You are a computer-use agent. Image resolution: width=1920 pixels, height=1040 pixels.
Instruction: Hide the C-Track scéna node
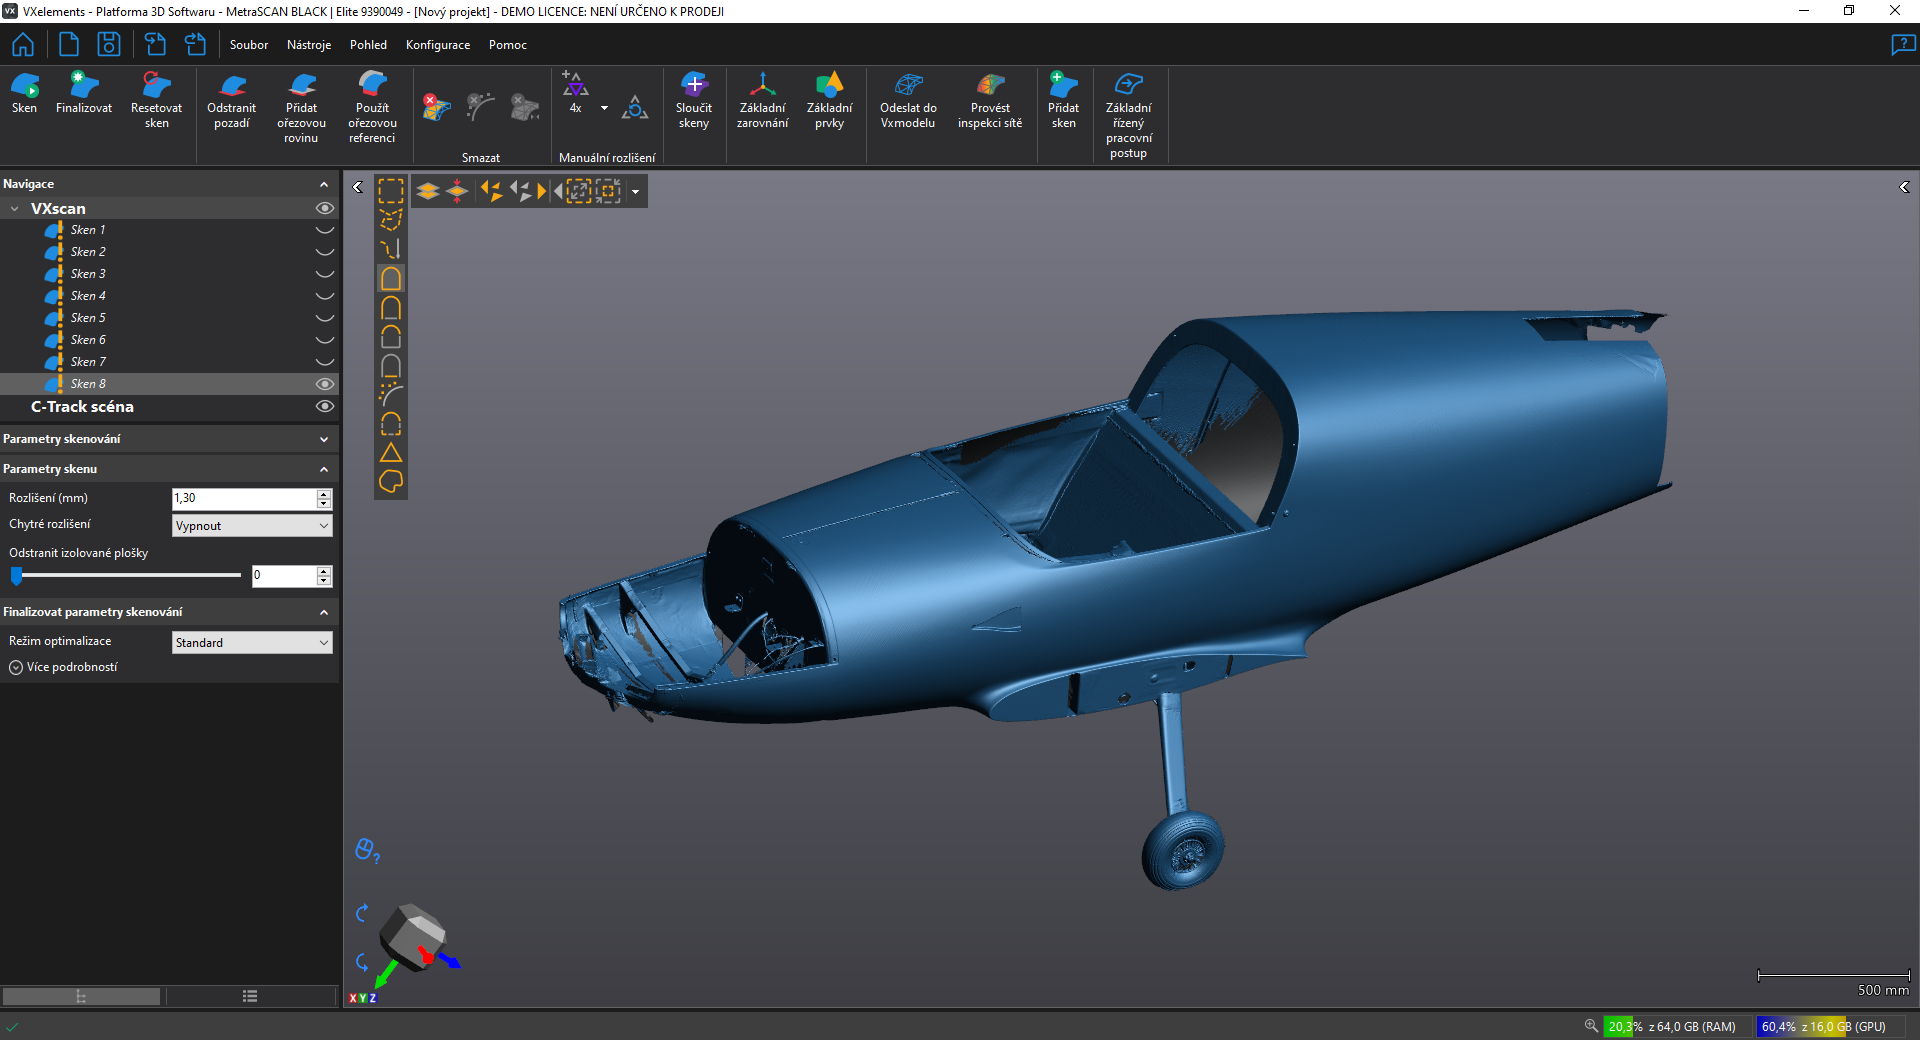tap(324, 407)
